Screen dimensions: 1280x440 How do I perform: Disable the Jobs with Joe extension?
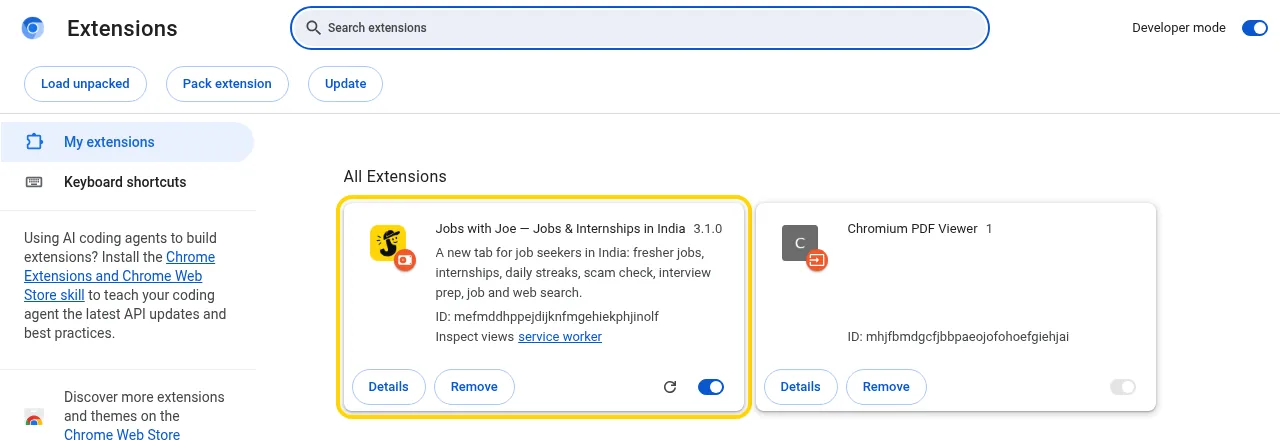coord(711,387)
